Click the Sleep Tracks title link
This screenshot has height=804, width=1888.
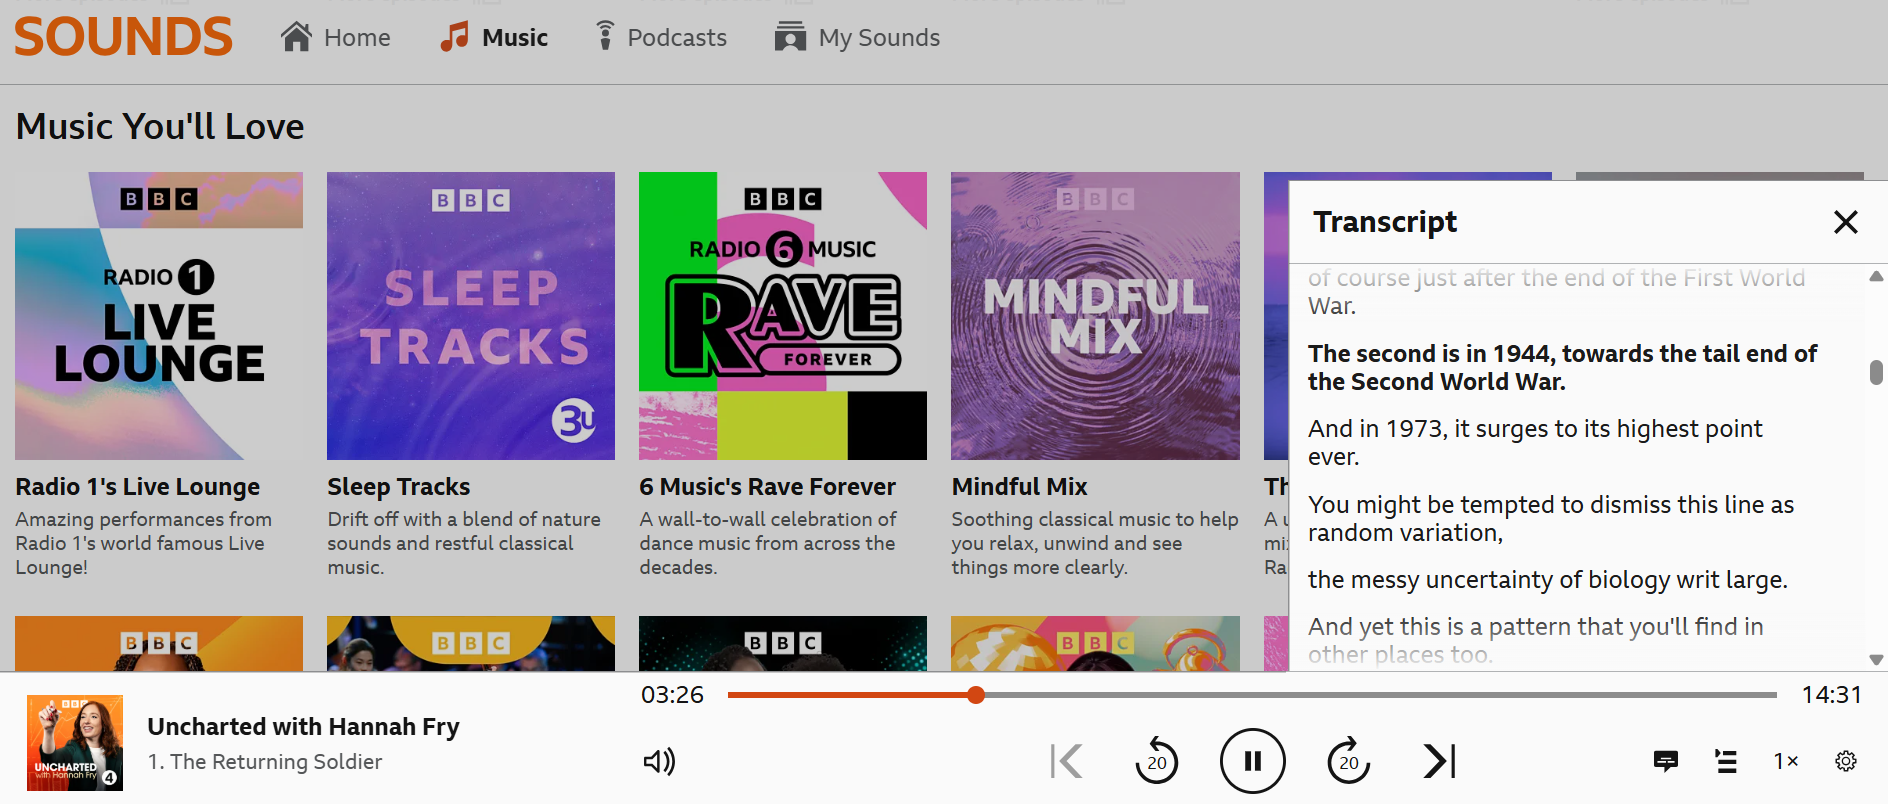pyautogui.click(x=399, y=487)
